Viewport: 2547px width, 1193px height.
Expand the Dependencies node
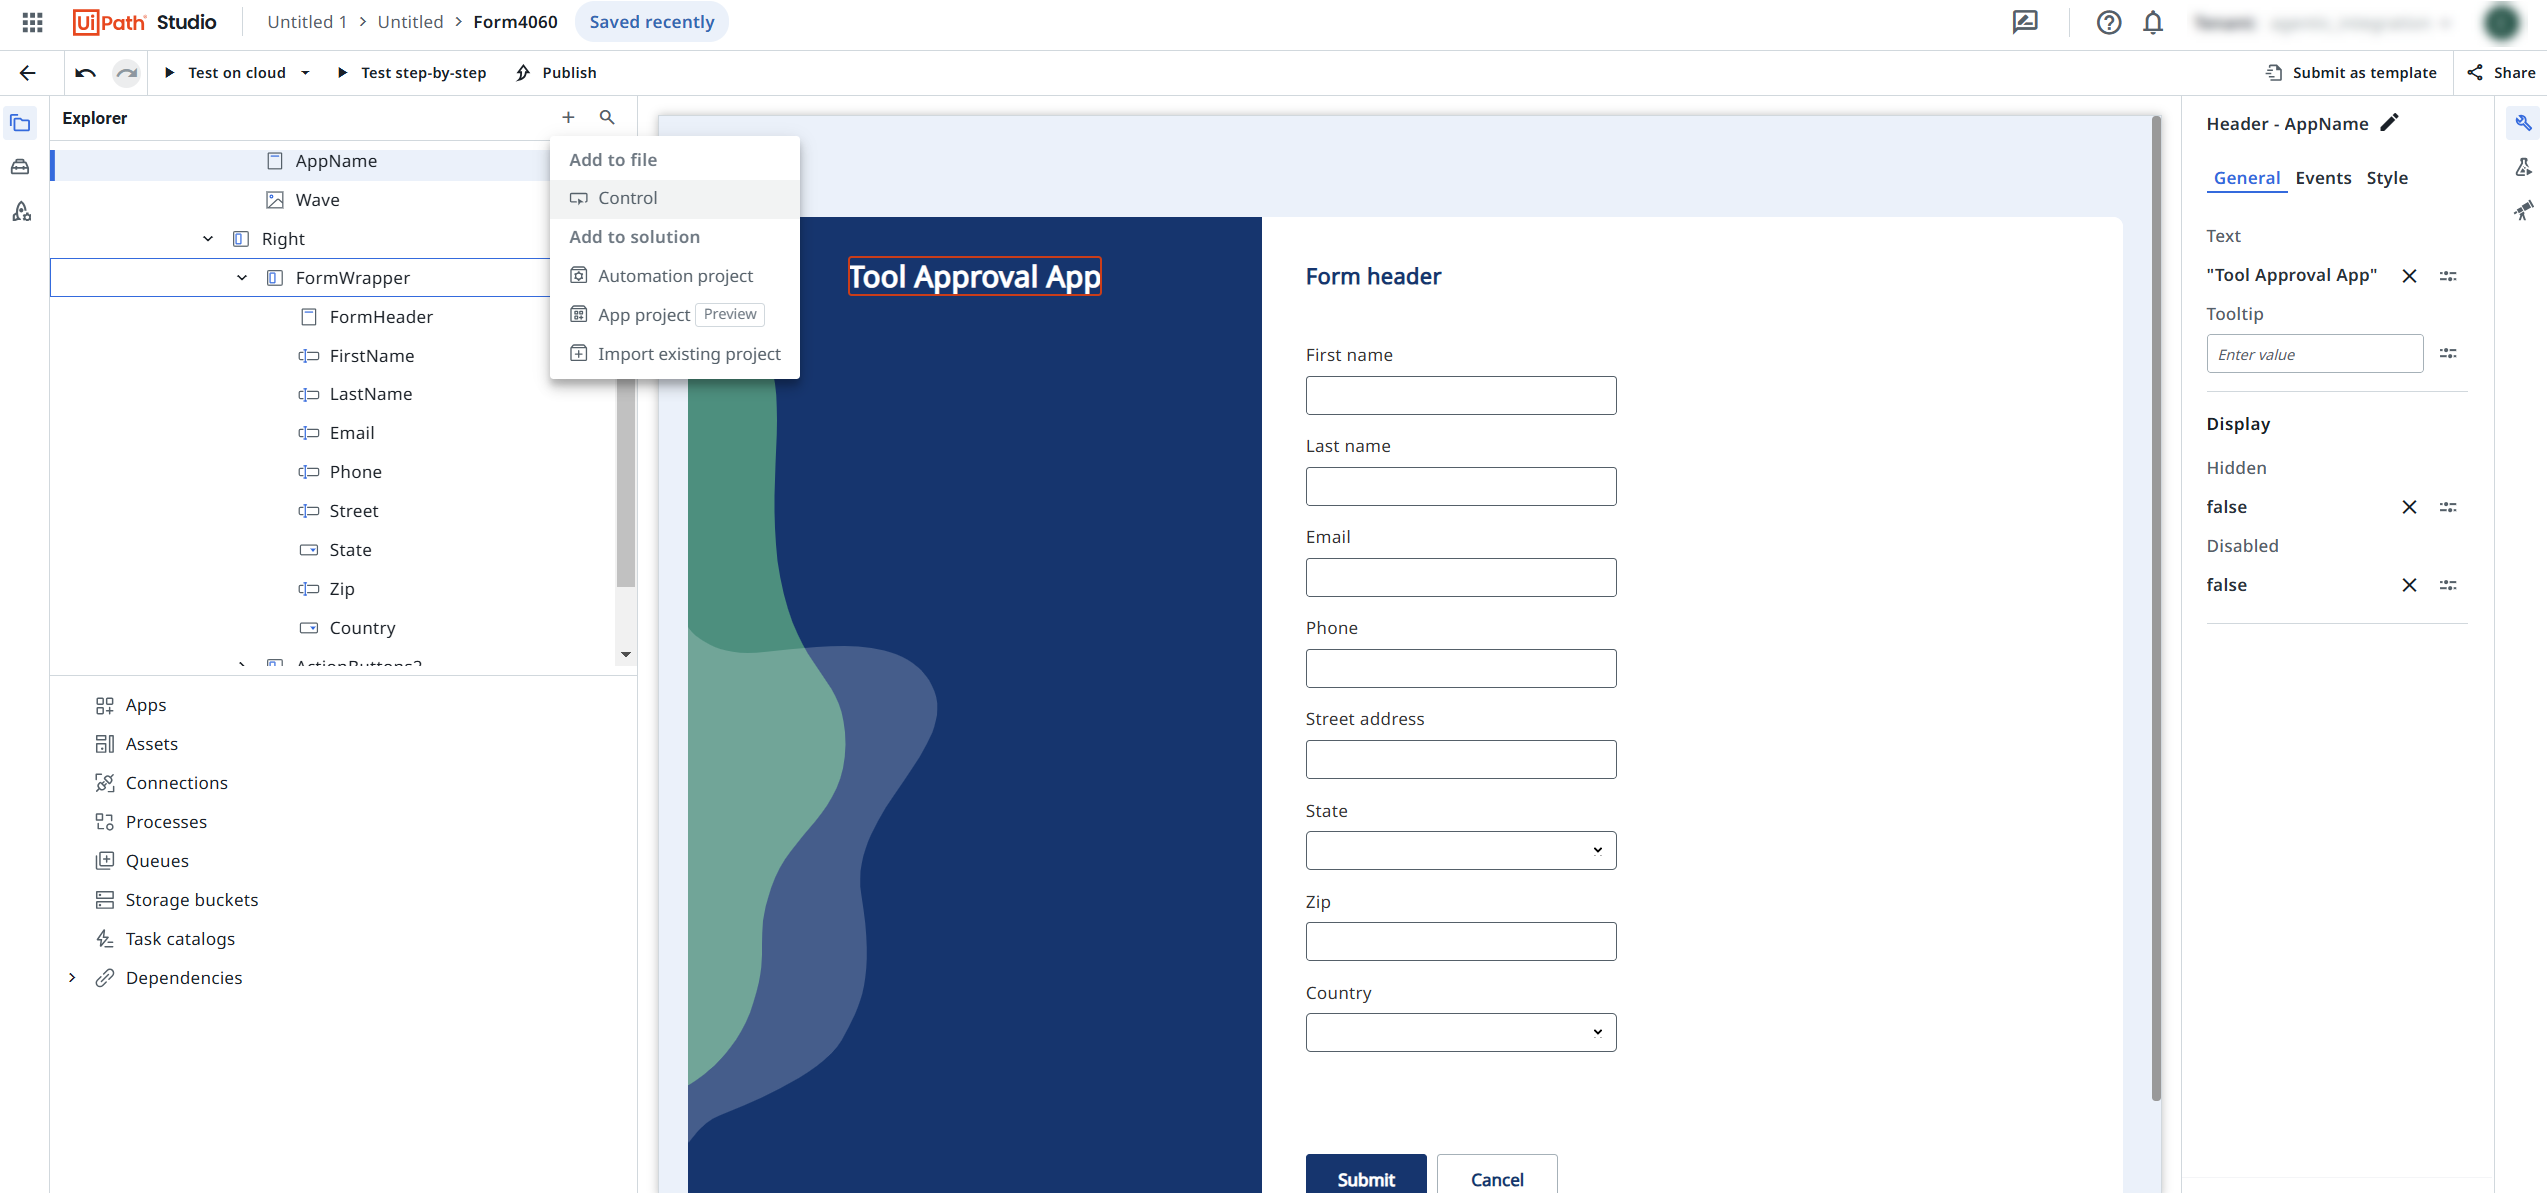pyautogui.click(x=72, y=978)
